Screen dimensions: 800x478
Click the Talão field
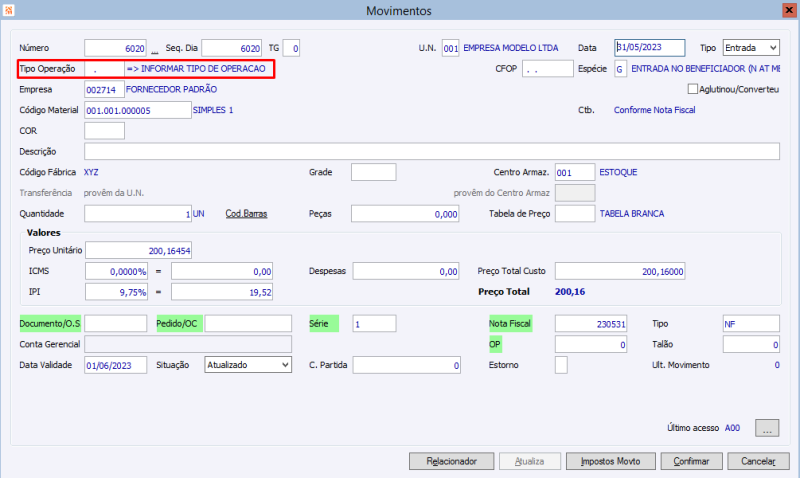[x=751, y=344]
